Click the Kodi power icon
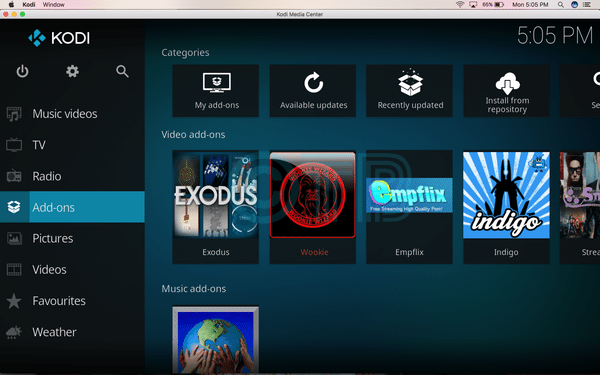Viewport: 600px width, 375px height. (22, 71)
